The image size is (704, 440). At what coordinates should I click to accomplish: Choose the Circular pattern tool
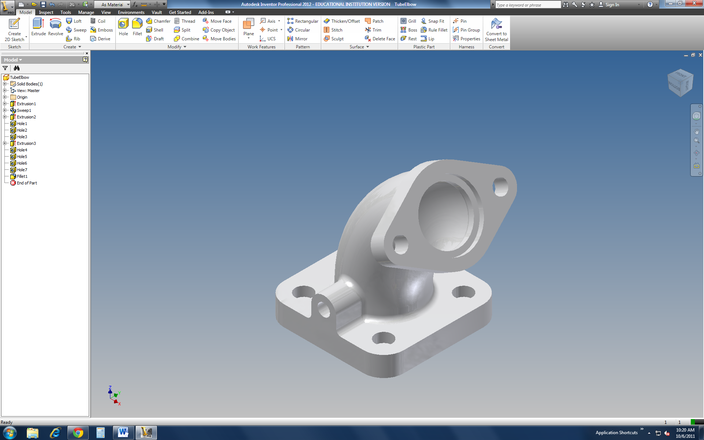click(299, 30)
